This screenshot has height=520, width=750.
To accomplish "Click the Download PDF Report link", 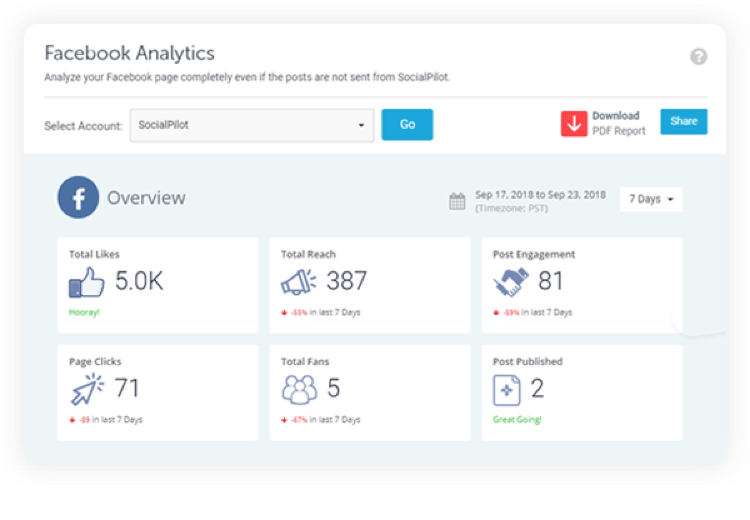I will click(618, 123).
